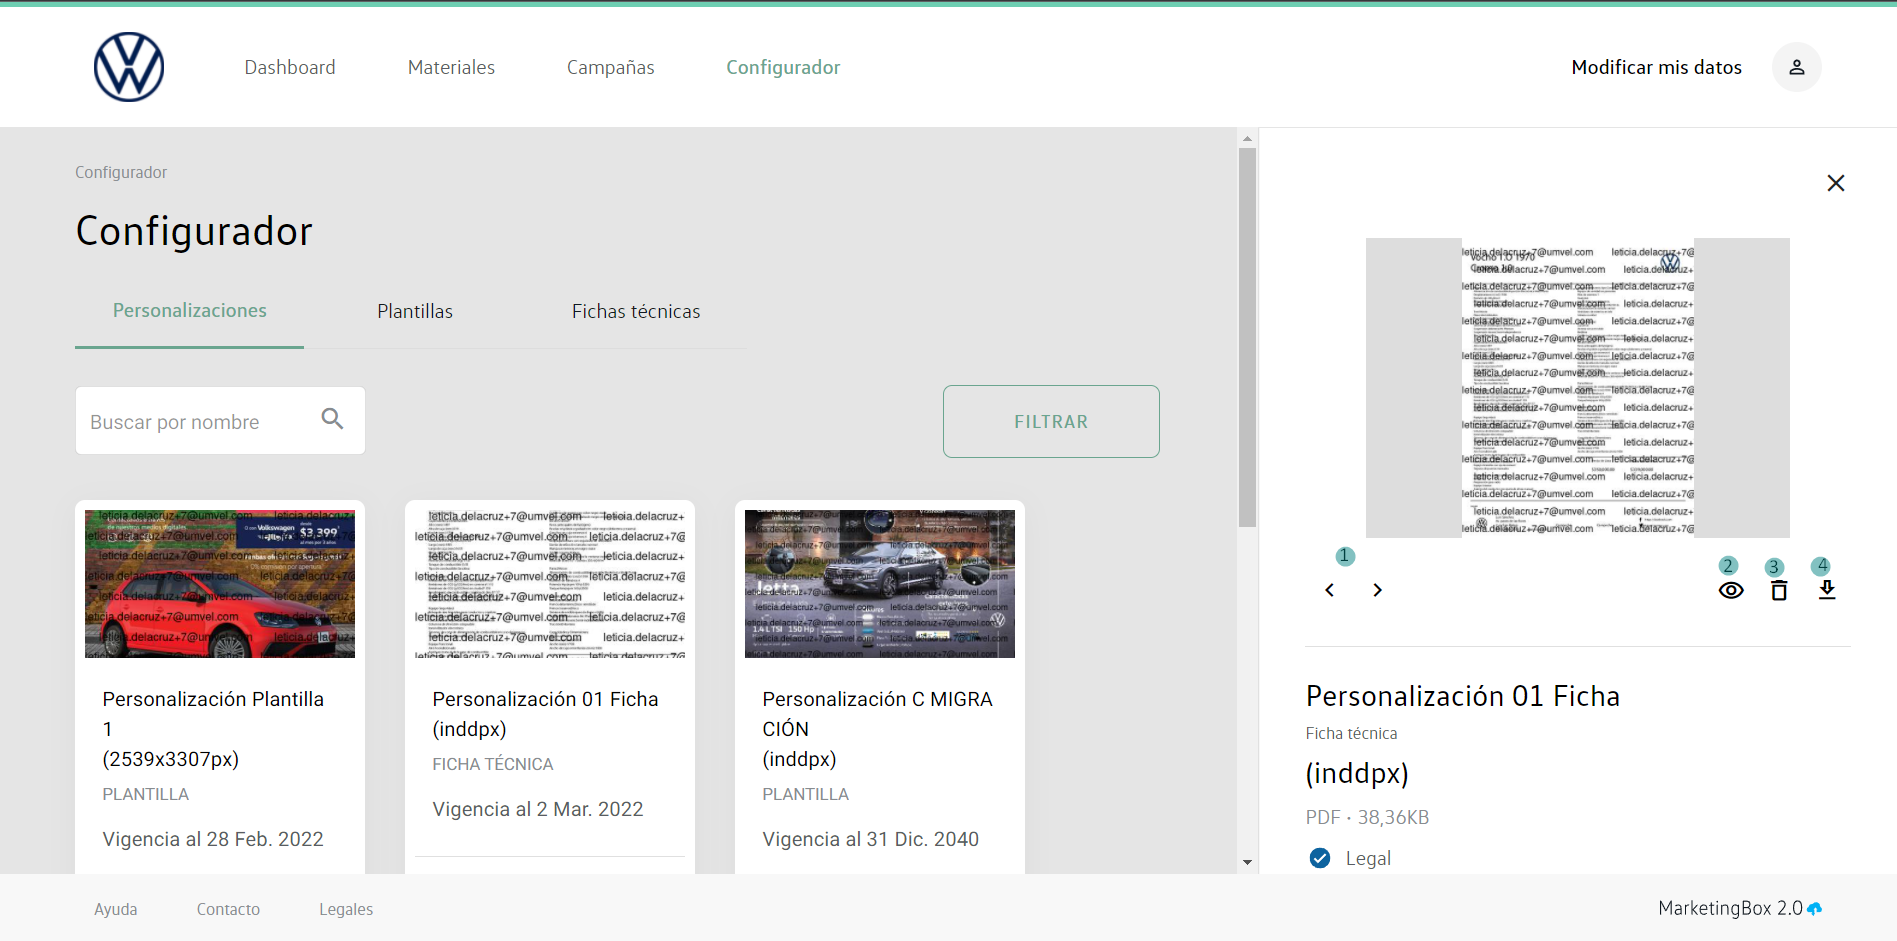Click Personalización C MIGRACIÓN title text
This screenshot has height=941, width=1897.
(x=877, y=729)
